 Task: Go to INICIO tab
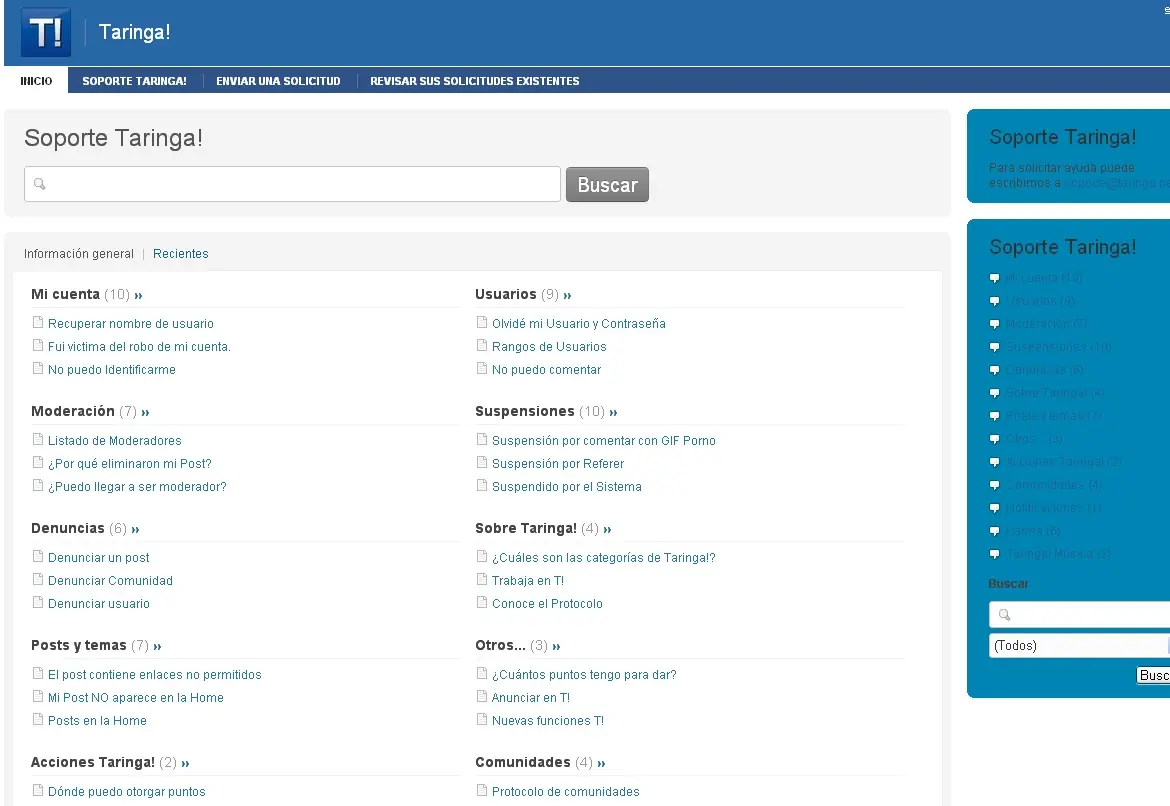tap(36, 81)
